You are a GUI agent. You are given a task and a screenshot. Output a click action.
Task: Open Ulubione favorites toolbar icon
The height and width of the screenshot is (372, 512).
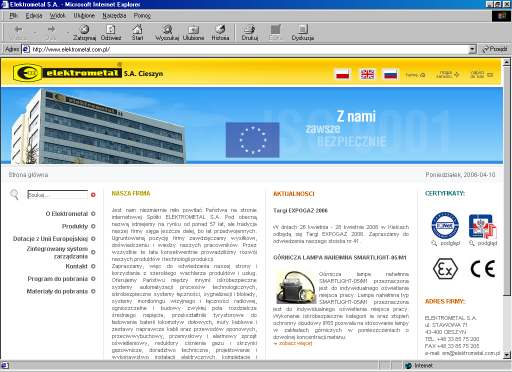(x=193, y=33)
